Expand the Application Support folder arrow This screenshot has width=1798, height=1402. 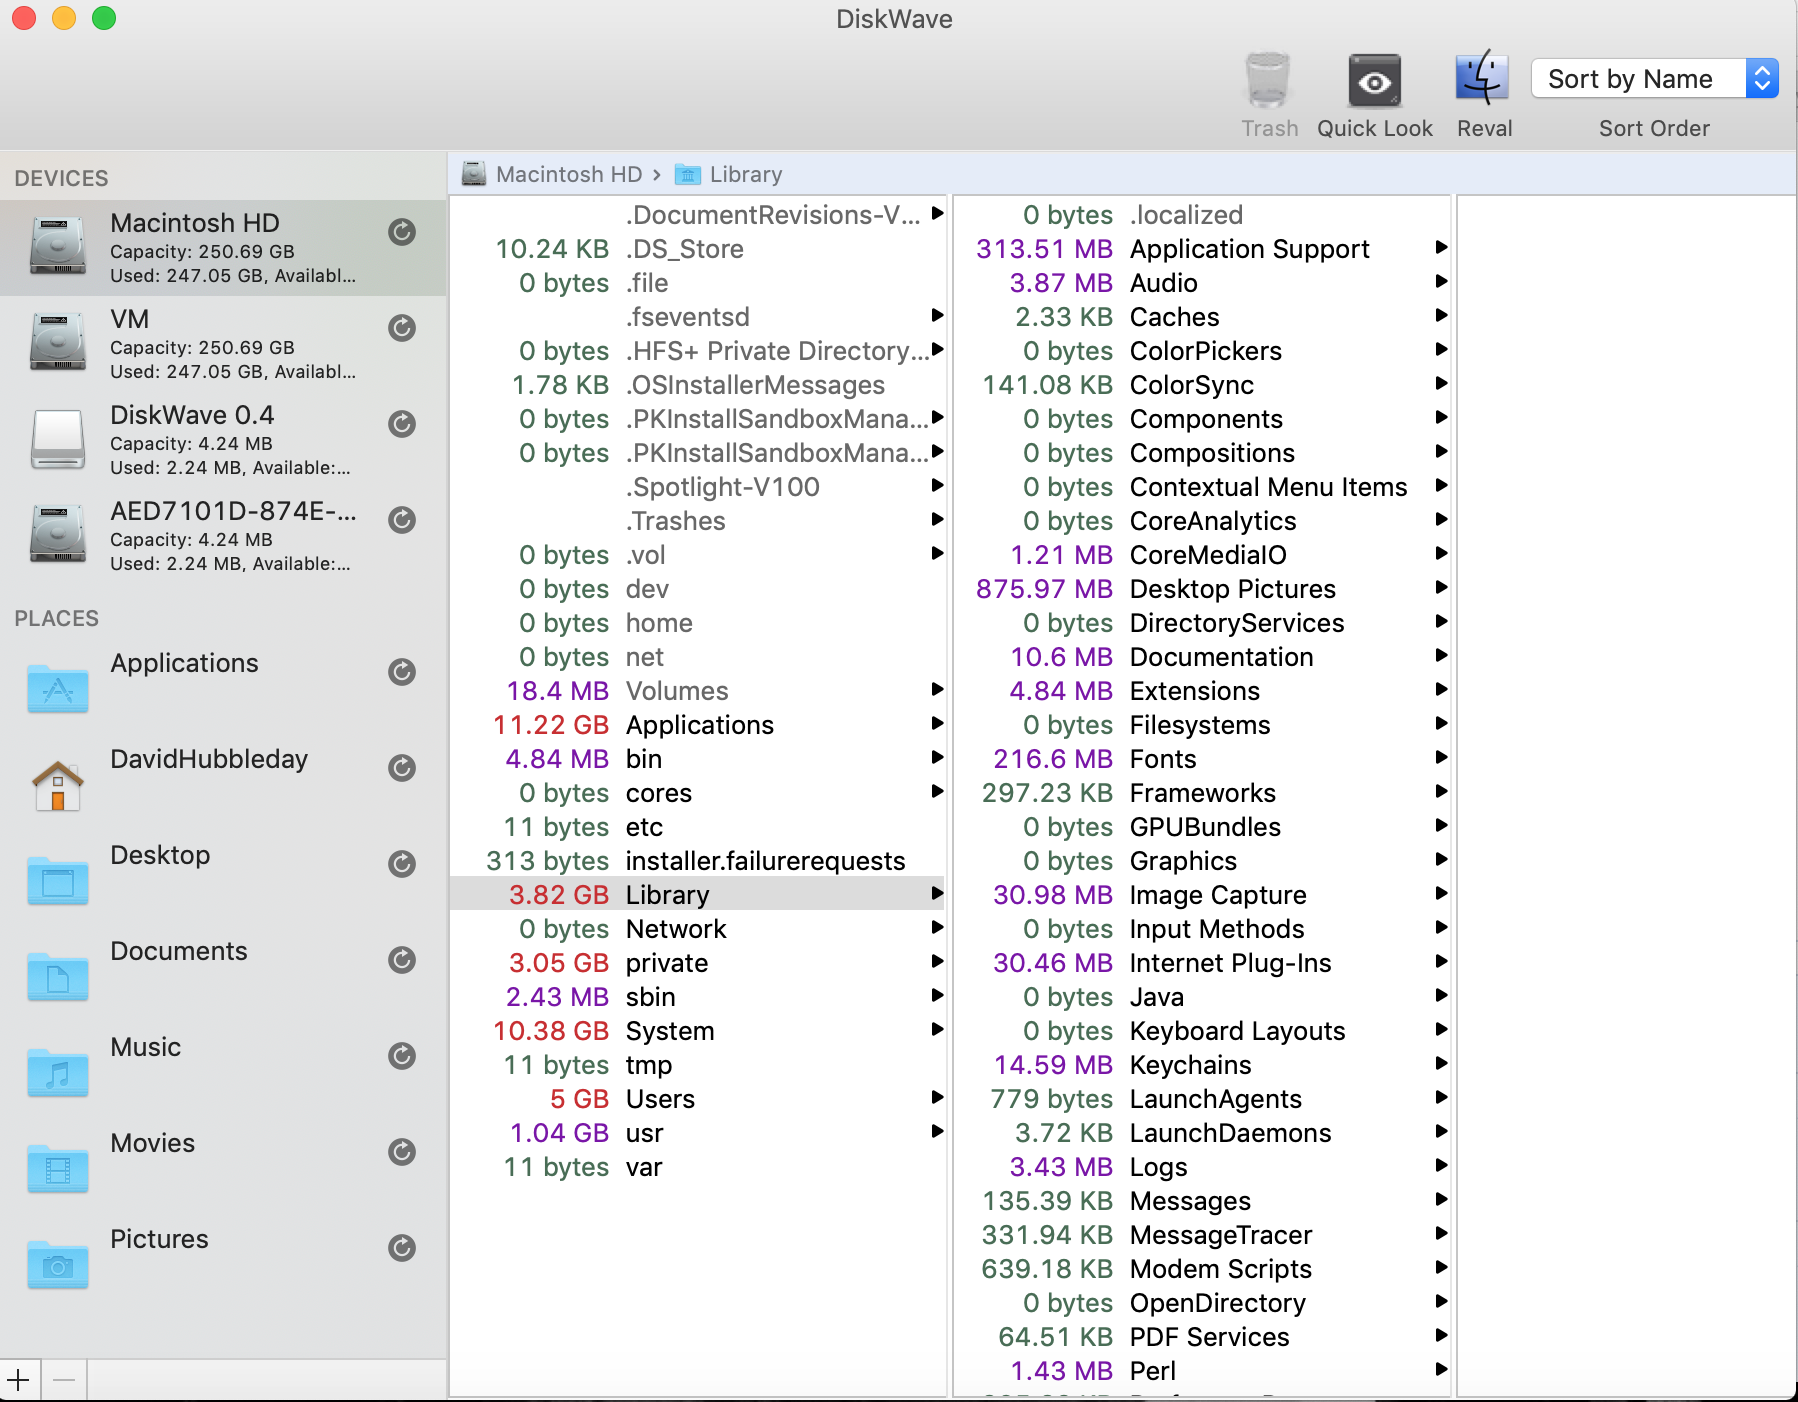(x=1441, y=248)
